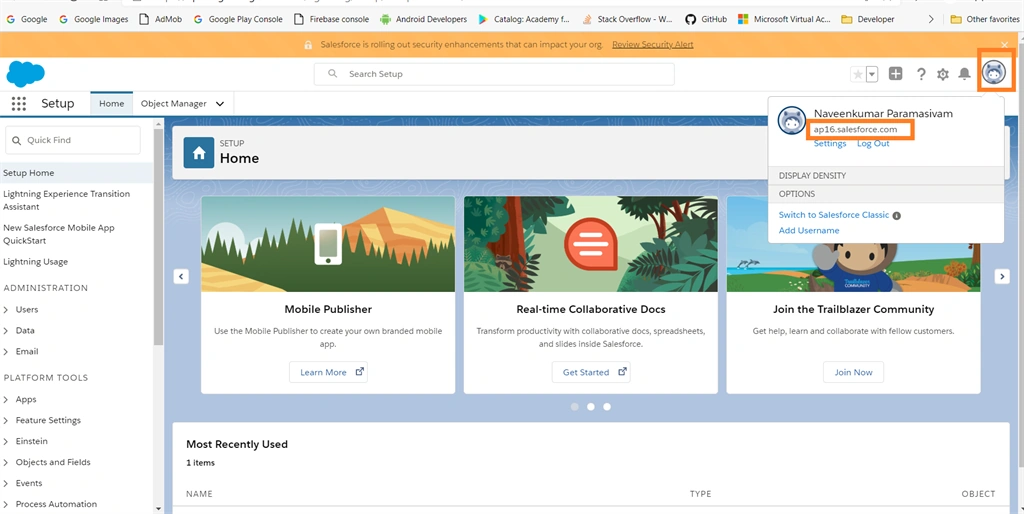This screenshot has height=514, width=1024.
Task: Click Get Started on Collaborative Docs
Action: coord(591,372)
